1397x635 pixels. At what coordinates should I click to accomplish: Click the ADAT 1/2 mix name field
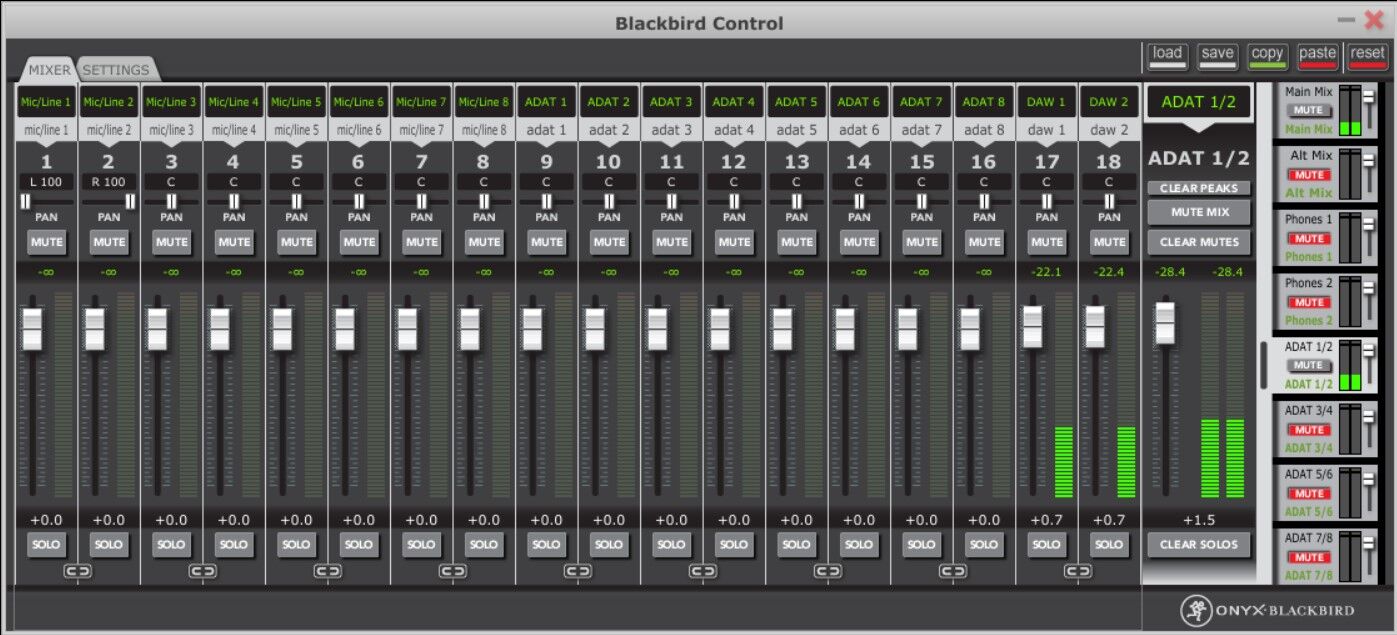(x=1199, y=102)
